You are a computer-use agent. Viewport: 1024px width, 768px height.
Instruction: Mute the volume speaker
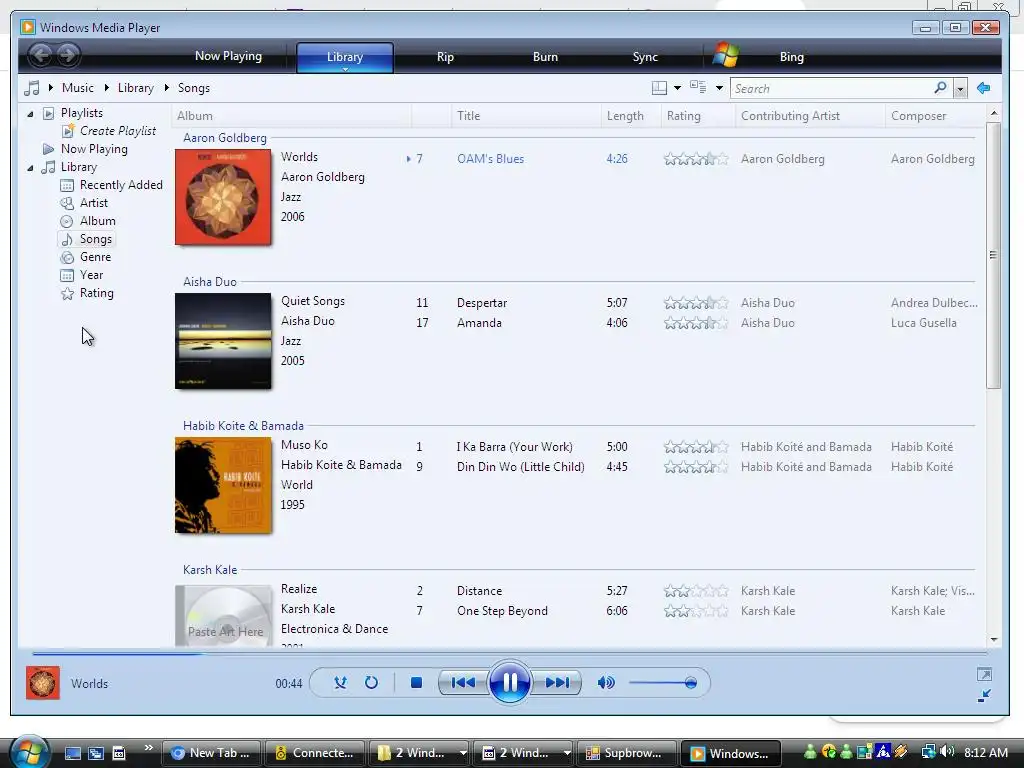606,682
